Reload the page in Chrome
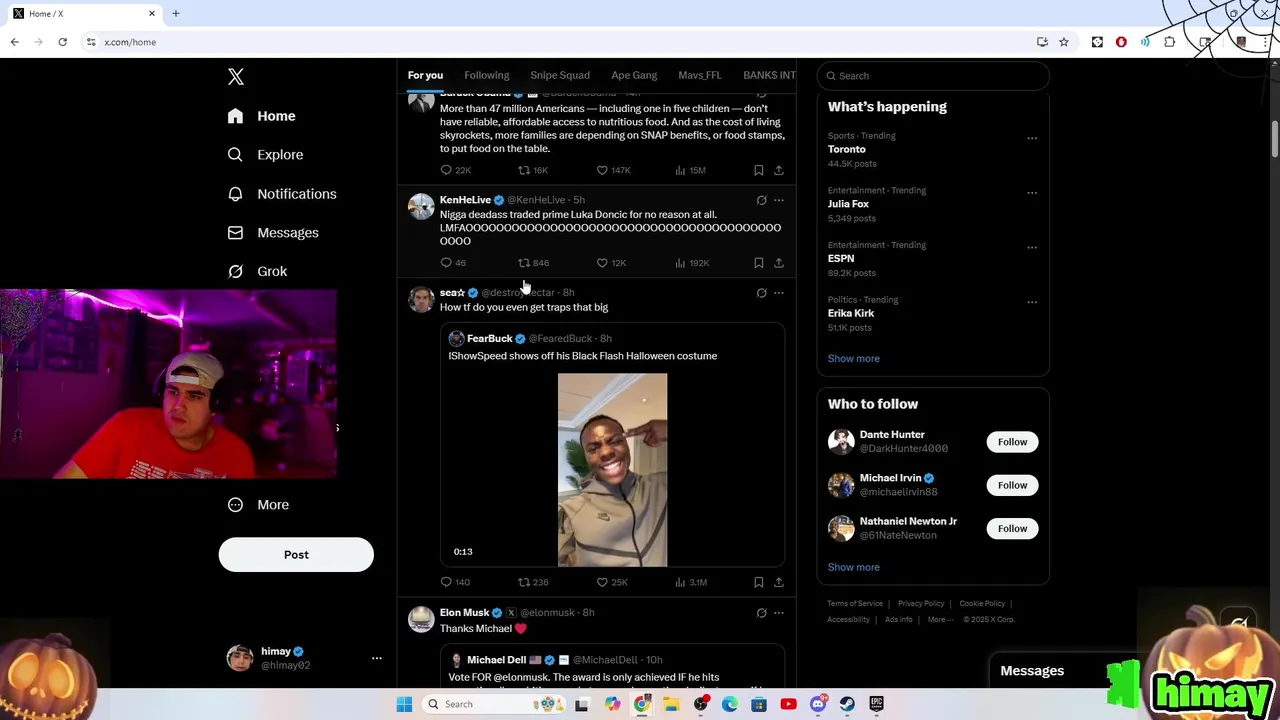Viewport: 1280px width, 720px height. pos(62,42)
